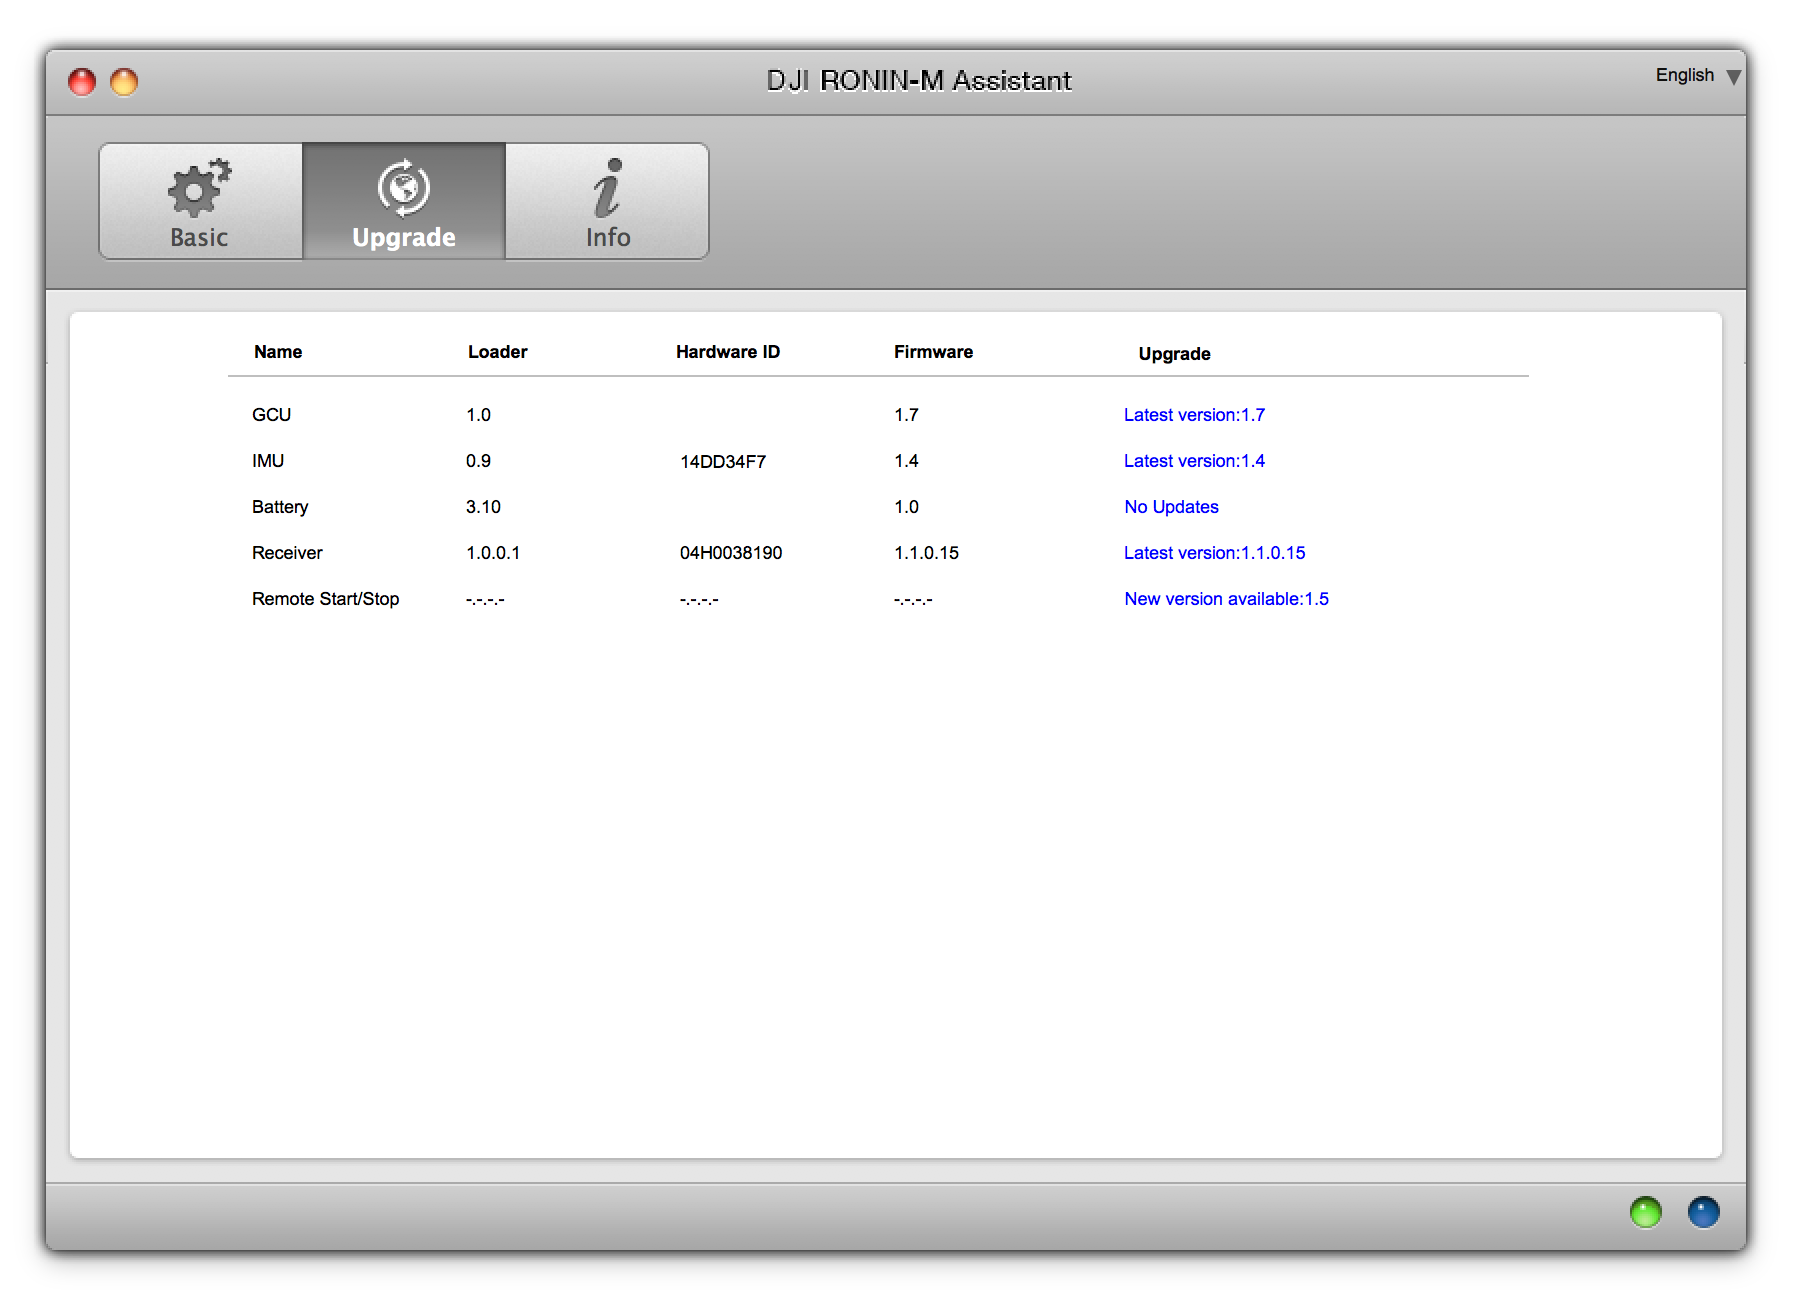This screenshot has height=1314, width=1798.
Task: Click Receiver hardware ID 04H0038190
Action: (x=731, y=553)
